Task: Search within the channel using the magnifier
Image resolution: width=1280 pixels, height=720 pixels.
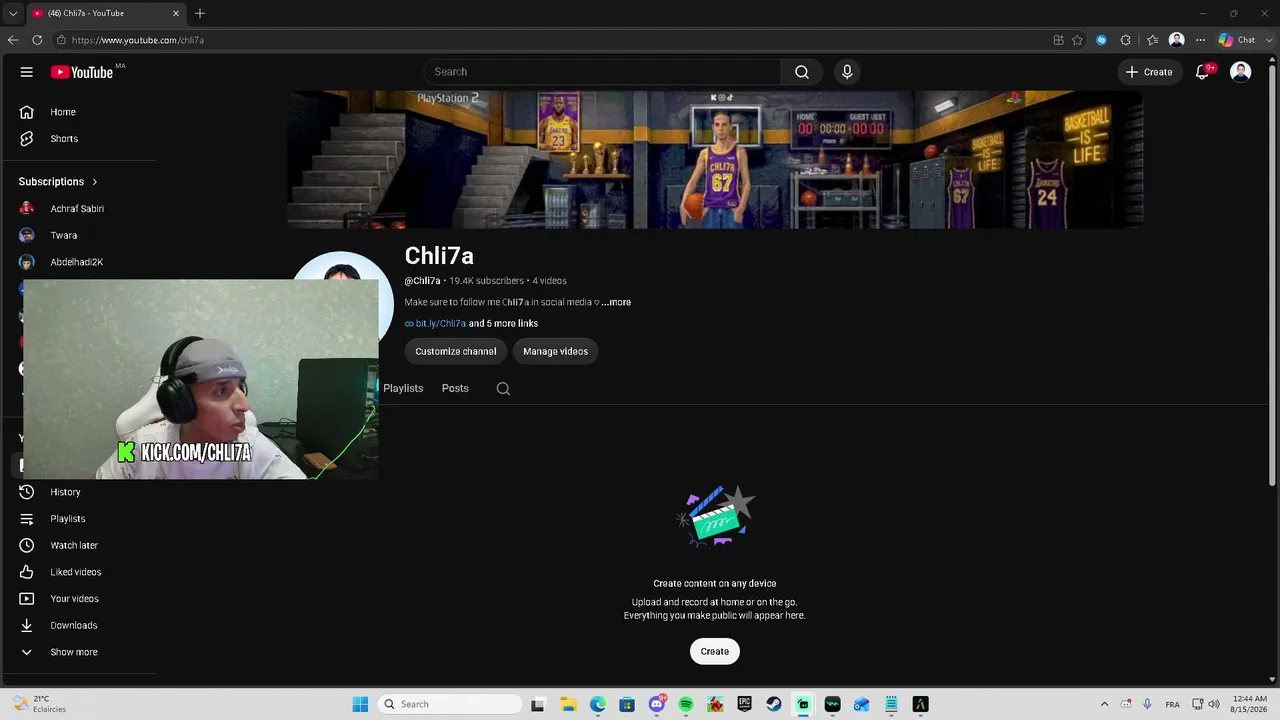Action: point(503,389)
